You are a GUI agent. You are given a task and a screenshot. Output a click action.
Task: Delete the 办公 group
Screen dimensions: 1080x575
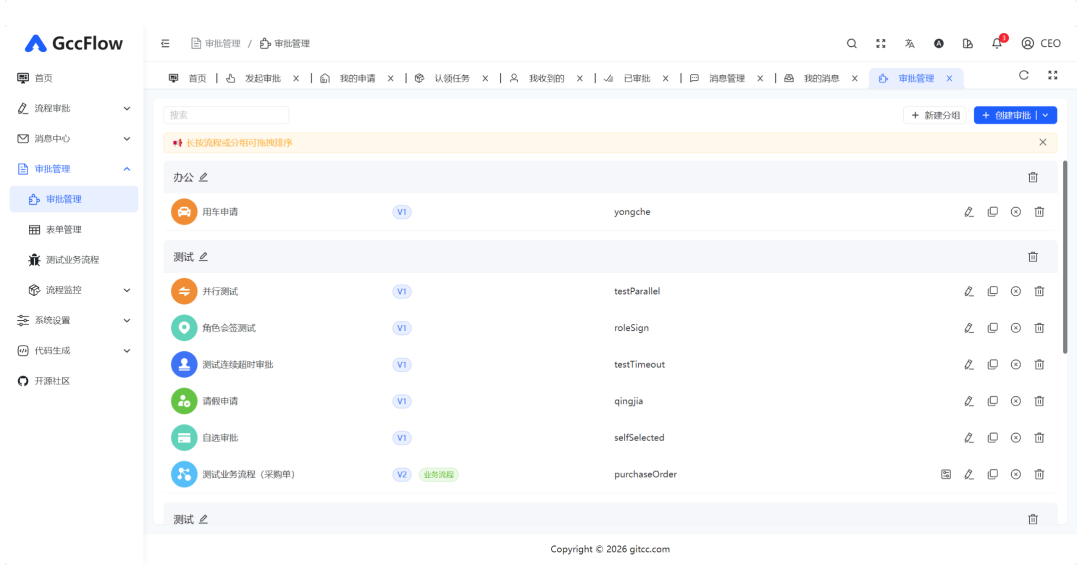(1033, 178)
